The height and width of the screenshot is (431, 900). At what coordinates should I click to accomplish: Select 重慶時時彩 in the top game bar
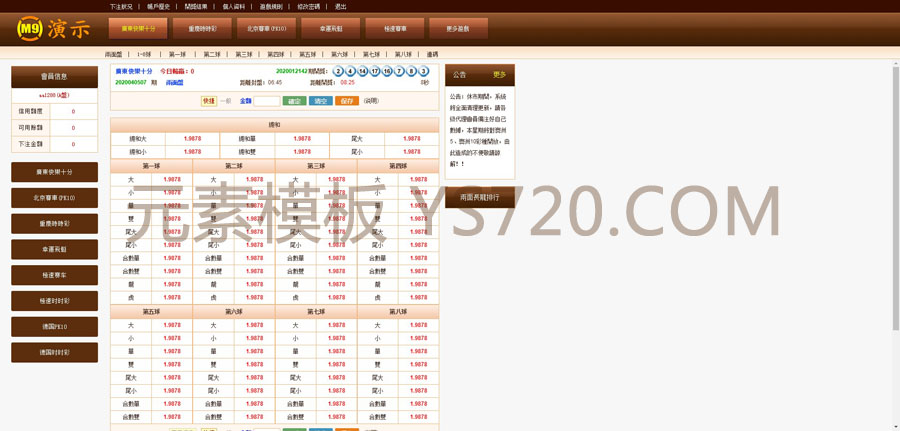[x=202, y=28]
